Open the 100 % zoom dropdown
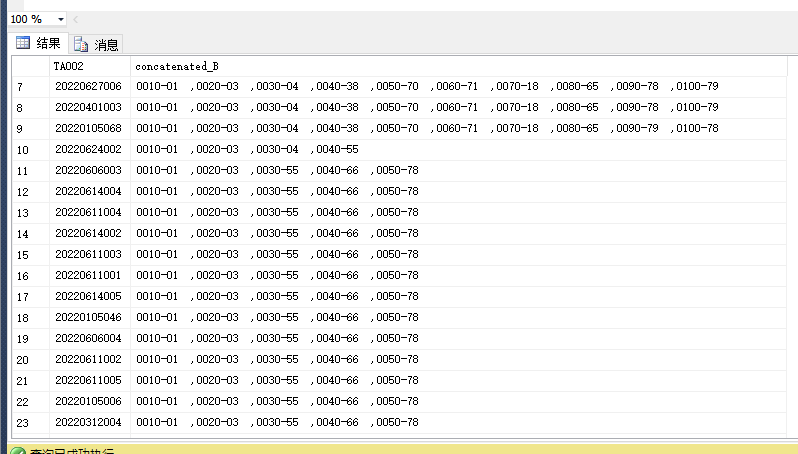The width and height of the screenshot is (798, 454). pyautogui.click(x=61, y=19)
